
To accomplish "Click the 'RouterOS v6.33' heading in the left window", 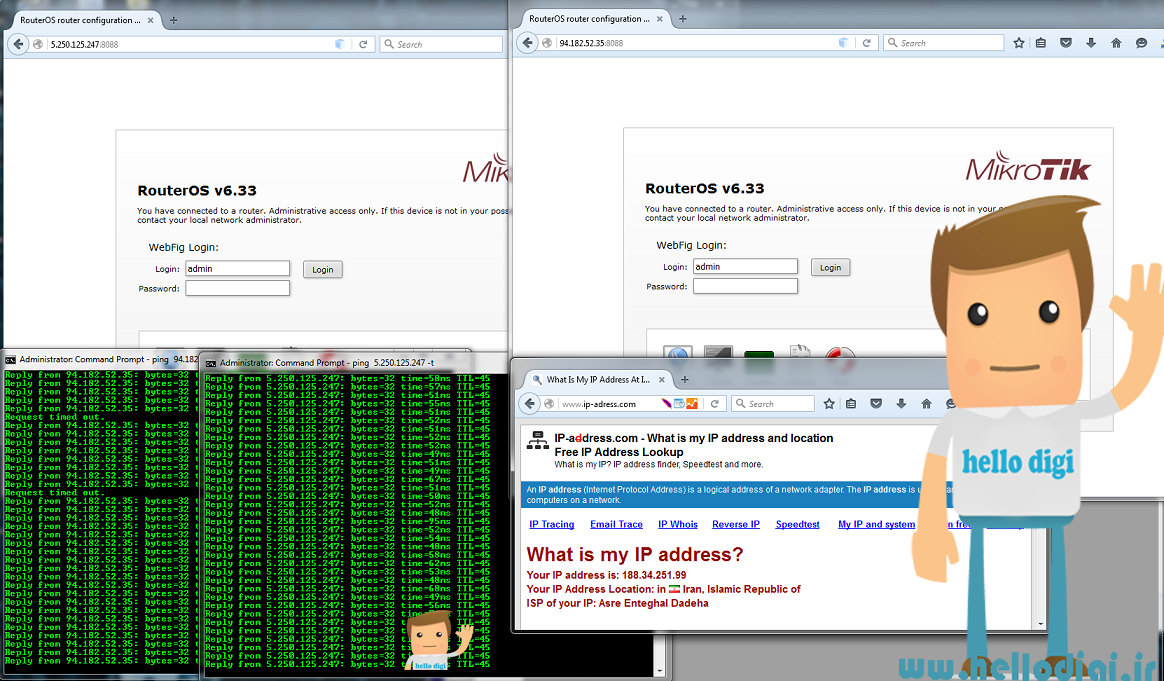I will tap(197, 191).
